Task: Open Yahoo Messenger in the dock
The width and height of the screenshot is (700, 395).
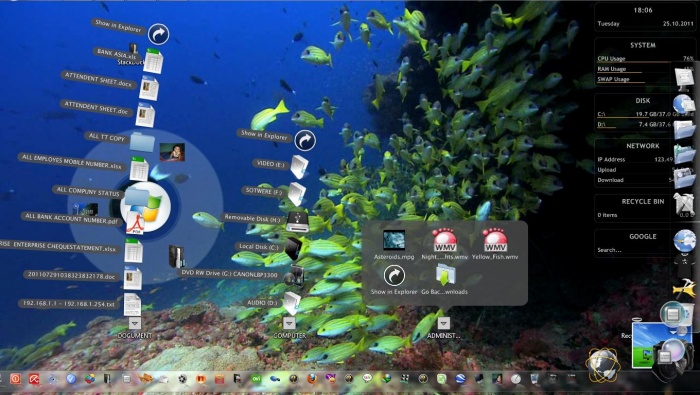Action: (x=330, y=379)
